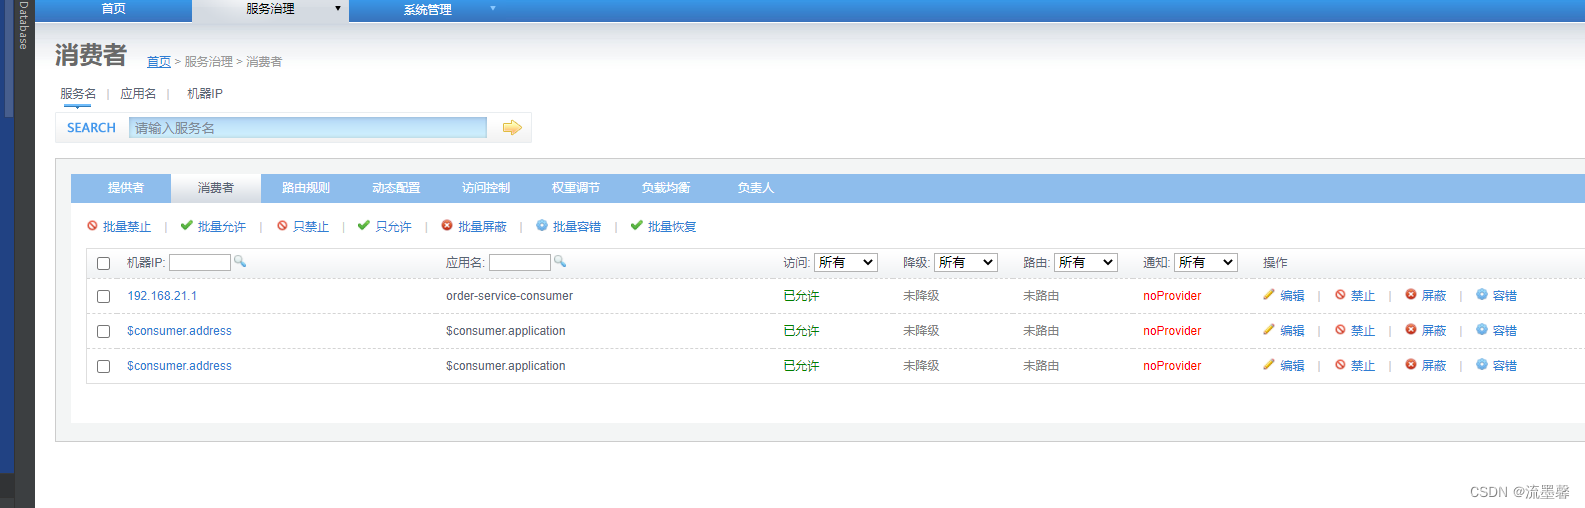Click 容错 icon in 192.168.21.1 row
The width and height of the screenshot is (1585, 508).
[x=1482, y=295]
